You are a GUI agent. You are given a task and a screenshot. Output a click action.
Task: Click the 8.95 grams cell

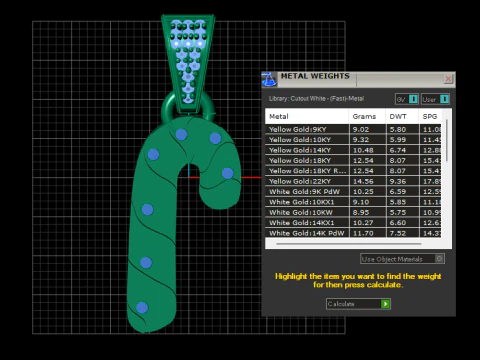(367, 212)
